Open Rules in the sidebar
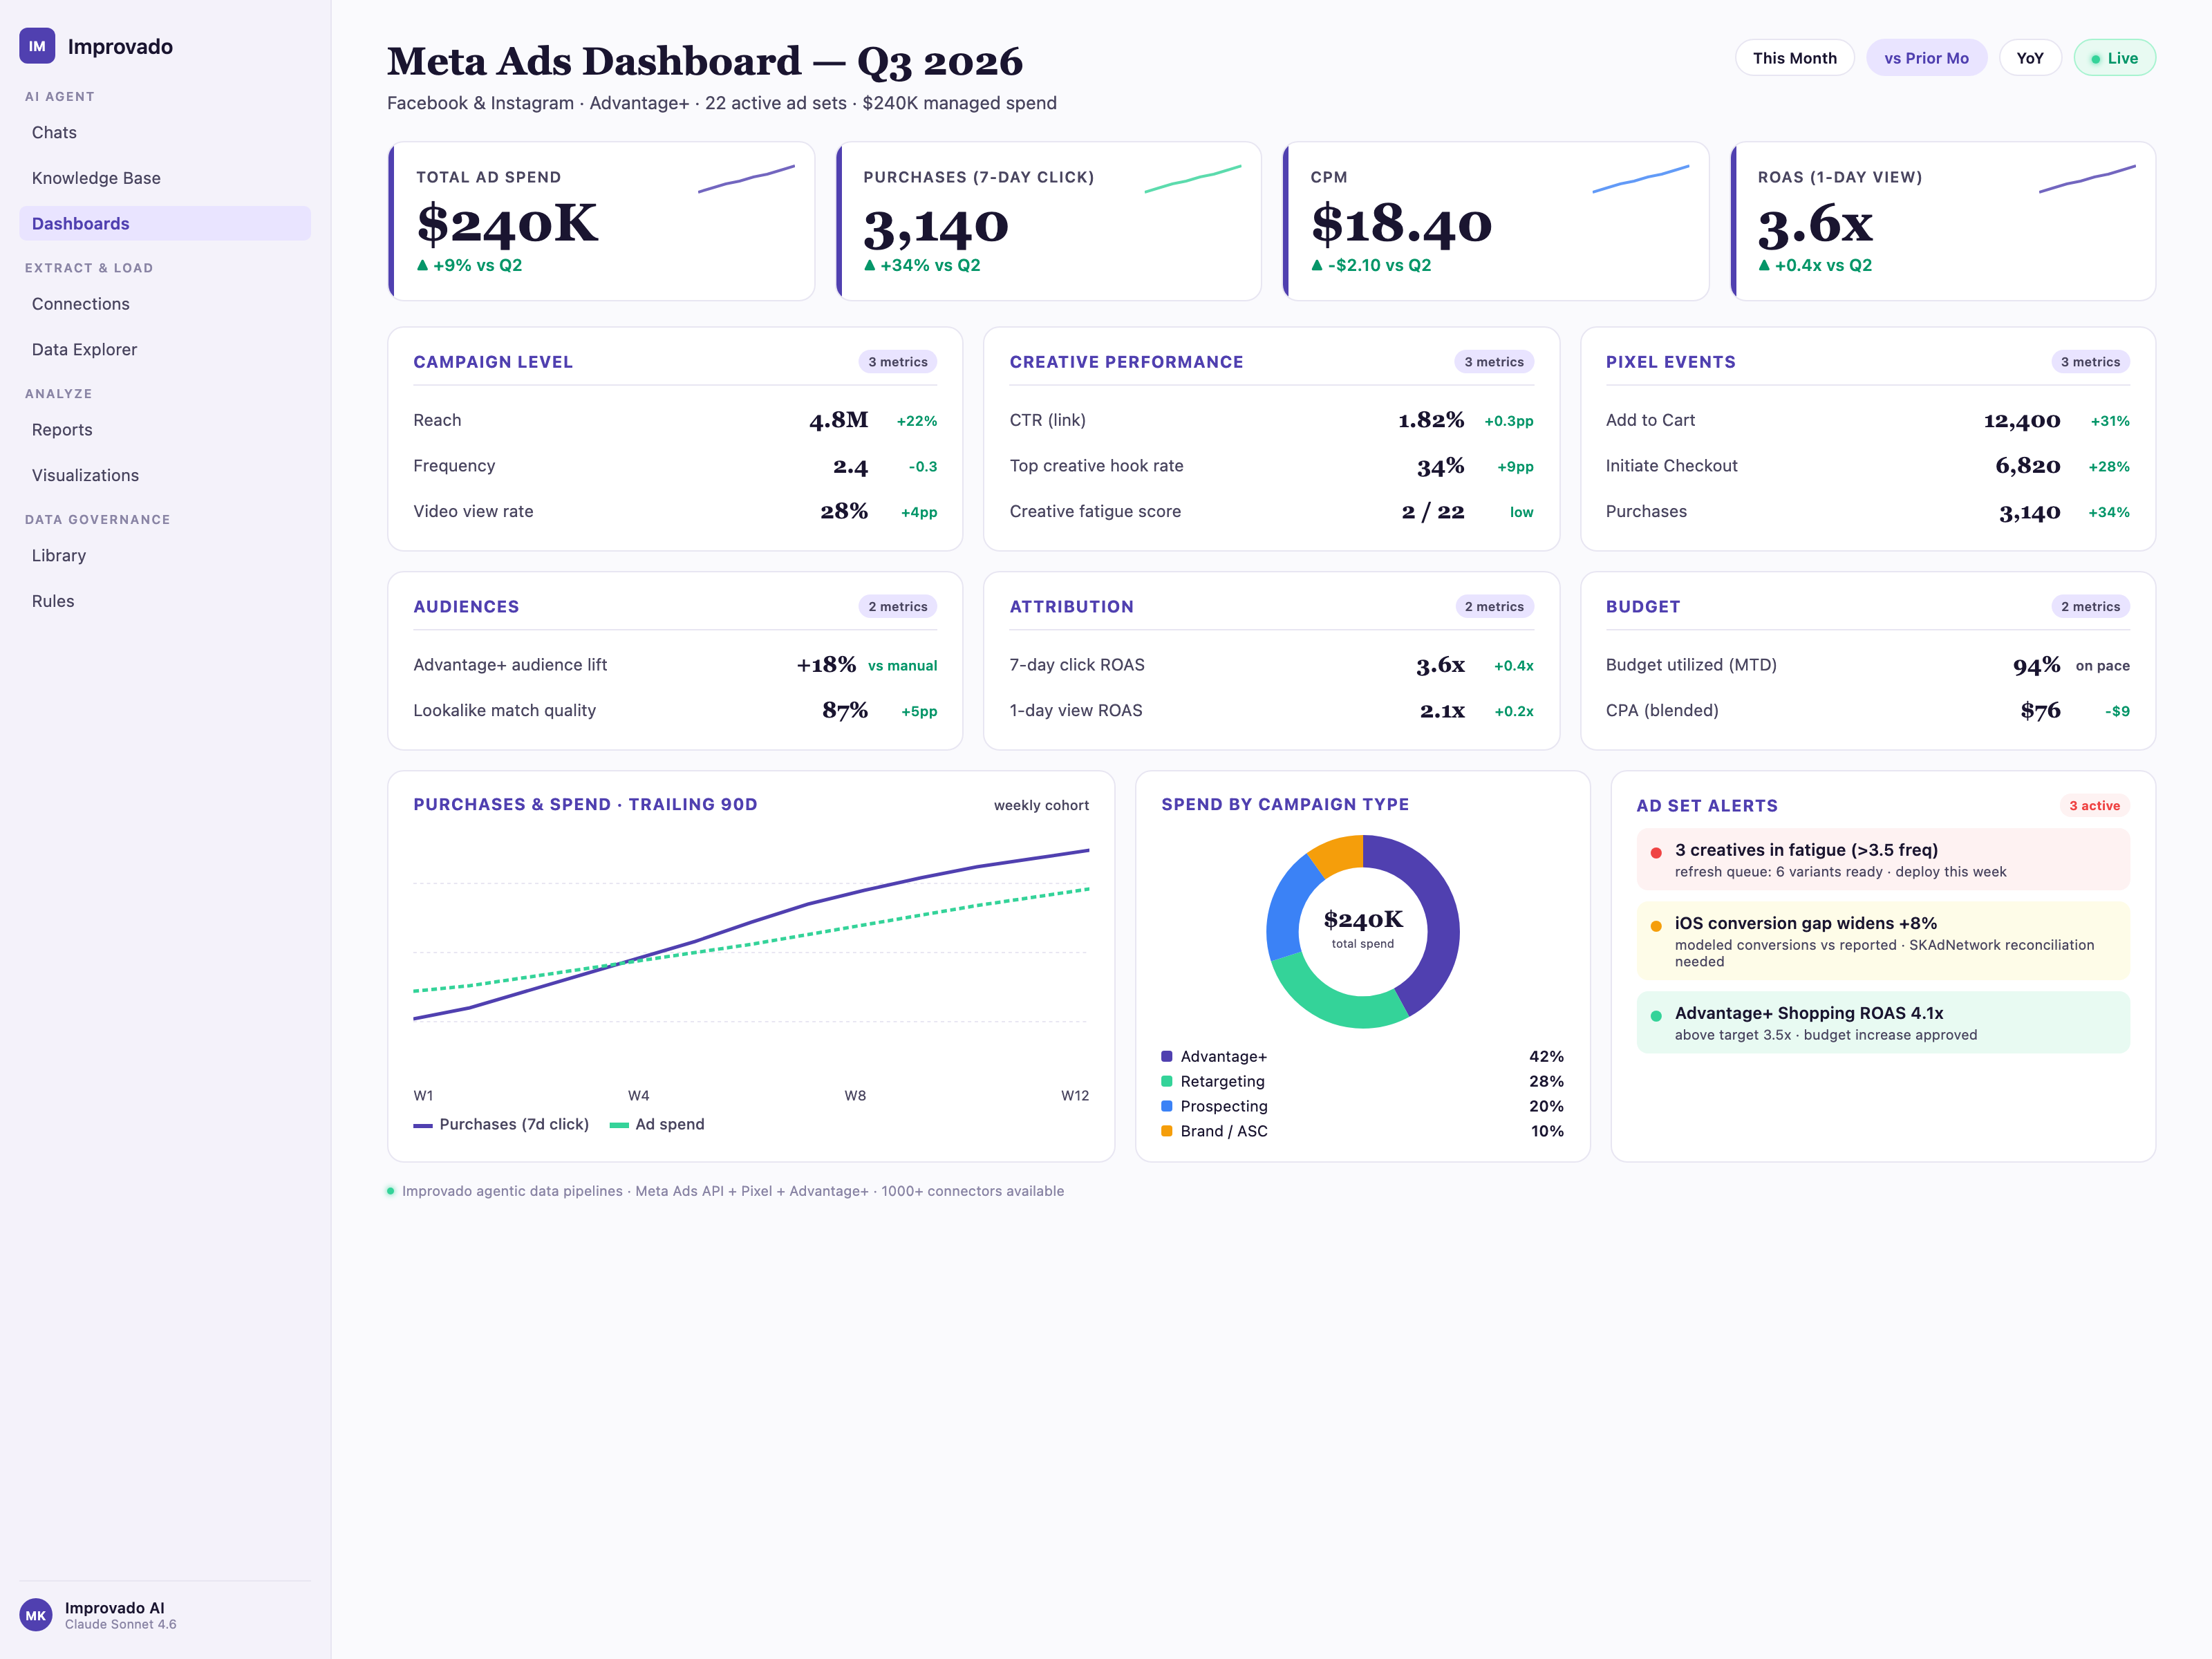Viewport: 2212px width, 1659px height. [165, 601]
